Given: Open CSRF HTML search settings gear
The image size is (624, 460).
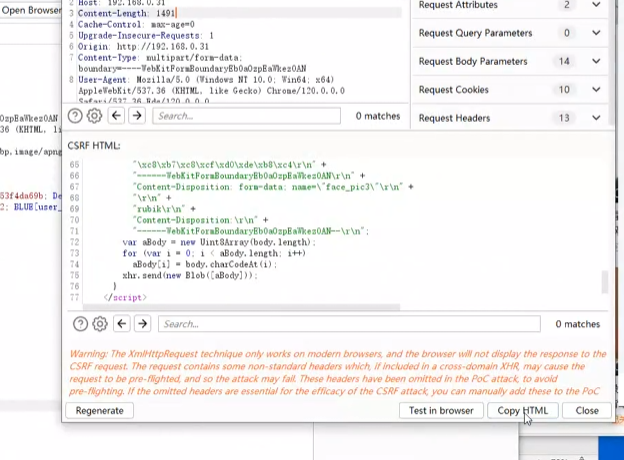Looking at the screenshot, I should point(100,324).
